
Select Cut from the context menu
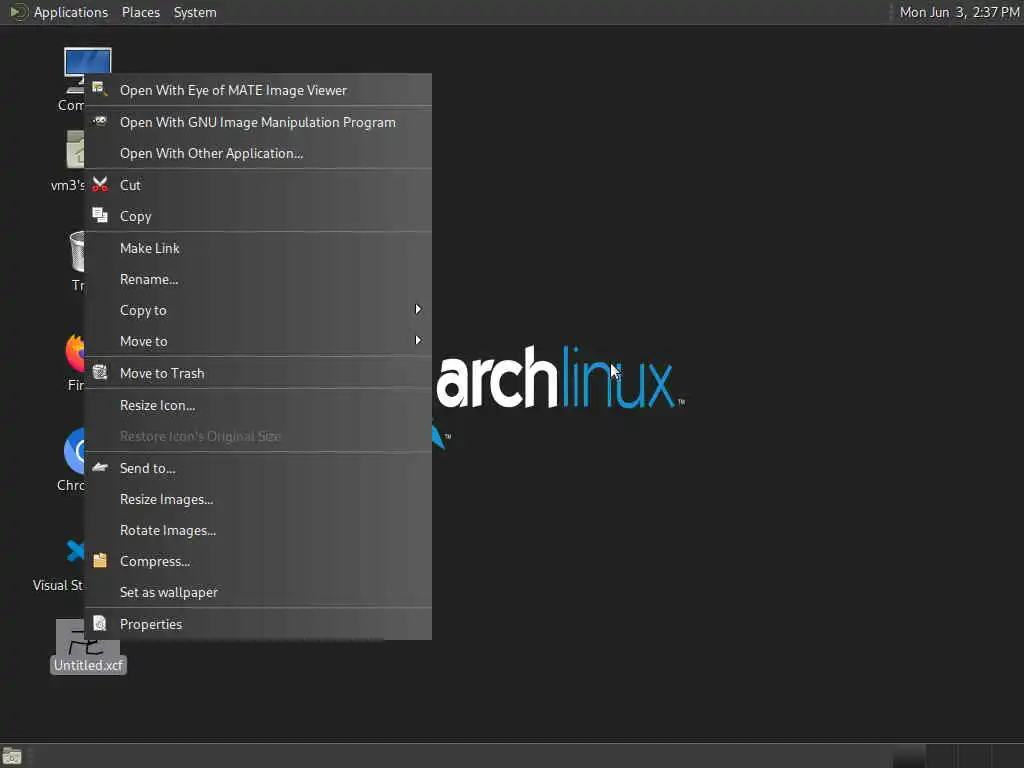coord(258,185)
